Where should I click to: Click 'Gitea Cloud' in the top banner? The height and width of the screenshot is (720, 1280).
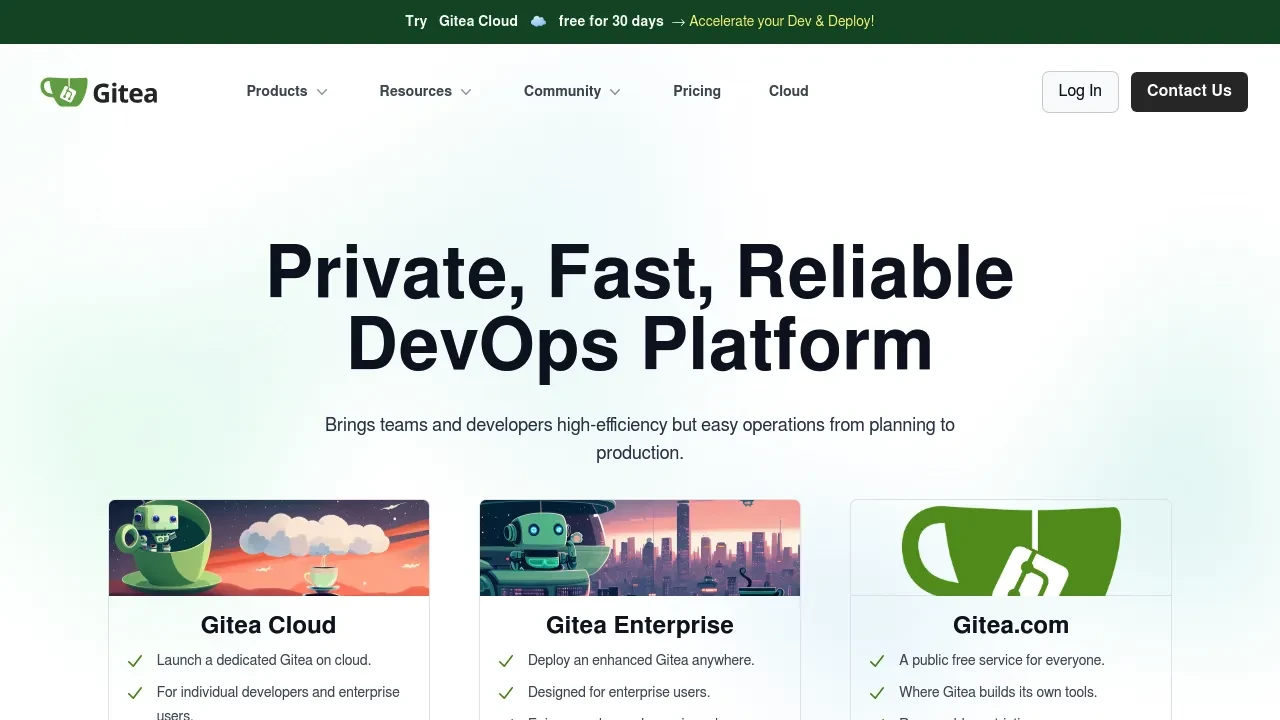478,21
